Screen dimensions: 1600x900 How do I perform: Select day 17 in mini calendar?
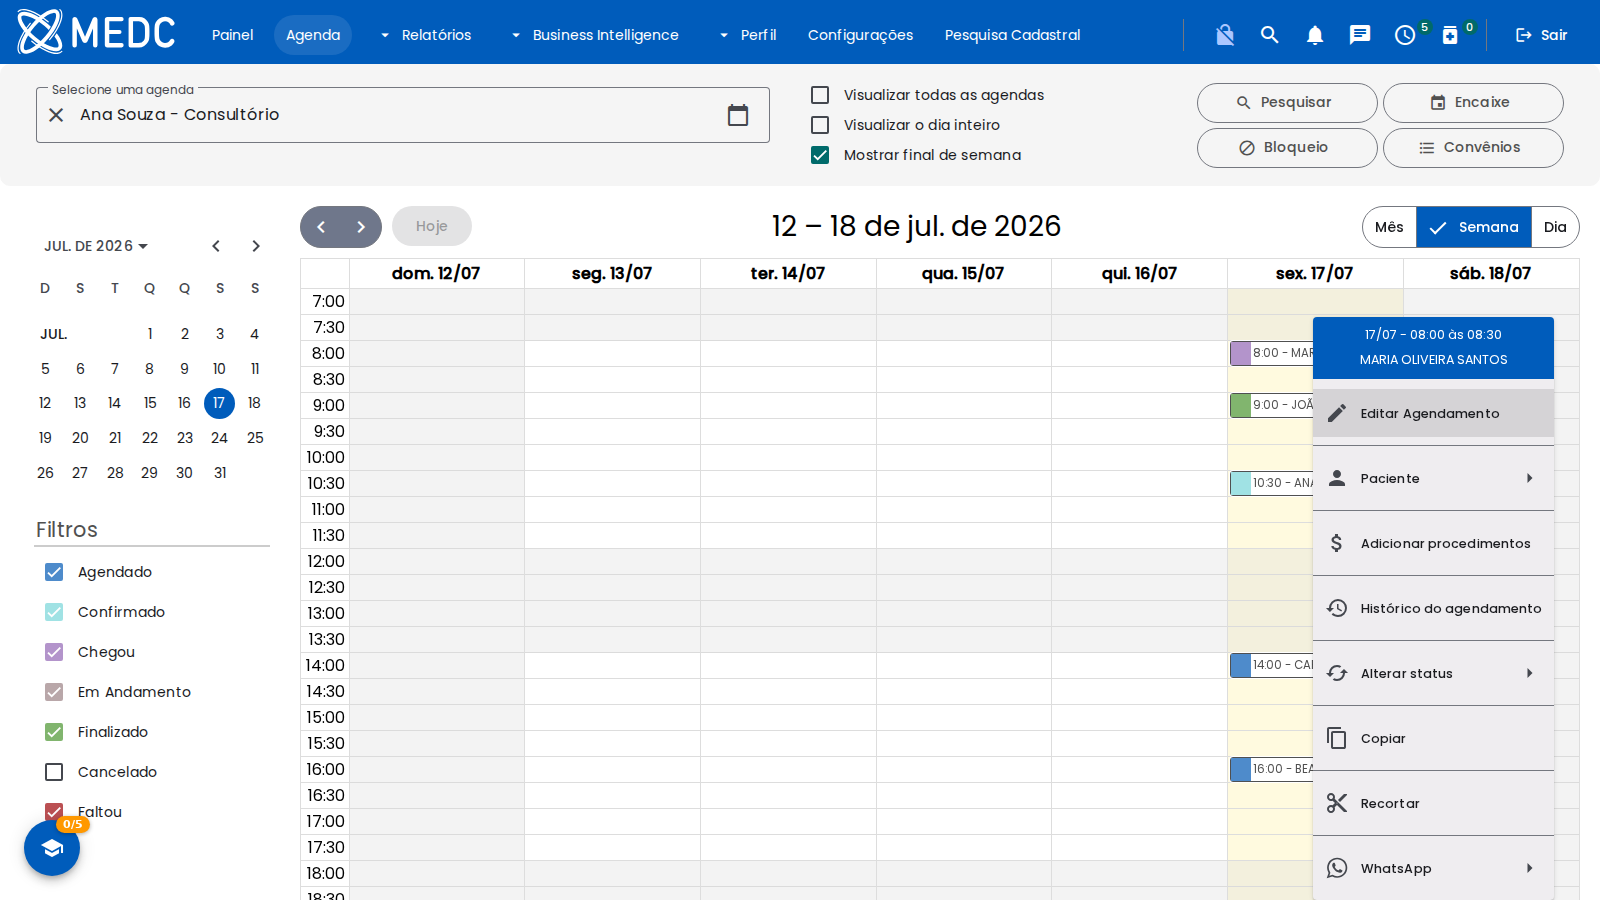pos(219,403)
